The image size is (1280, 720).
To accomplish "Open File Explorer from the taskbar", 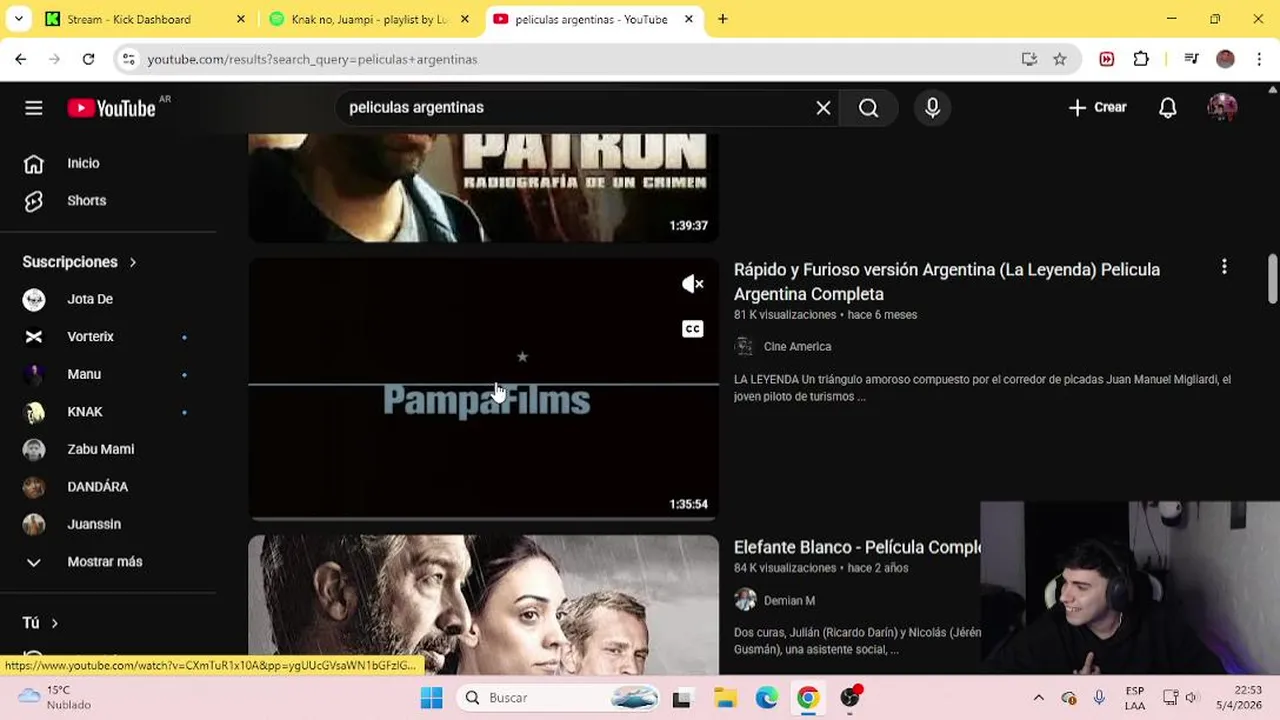I will 725,698.
